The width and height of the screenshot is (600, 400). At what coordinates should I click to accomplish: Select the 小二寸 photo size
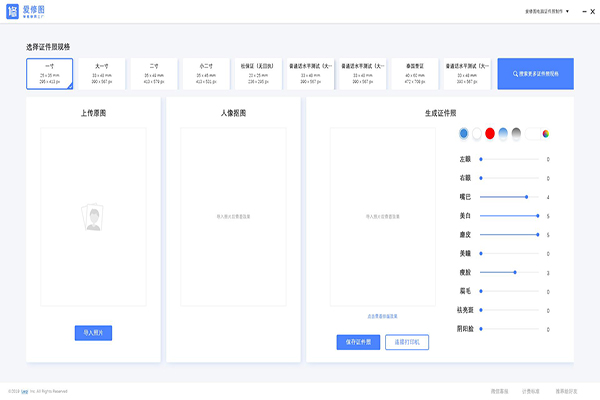click(205, 73)
